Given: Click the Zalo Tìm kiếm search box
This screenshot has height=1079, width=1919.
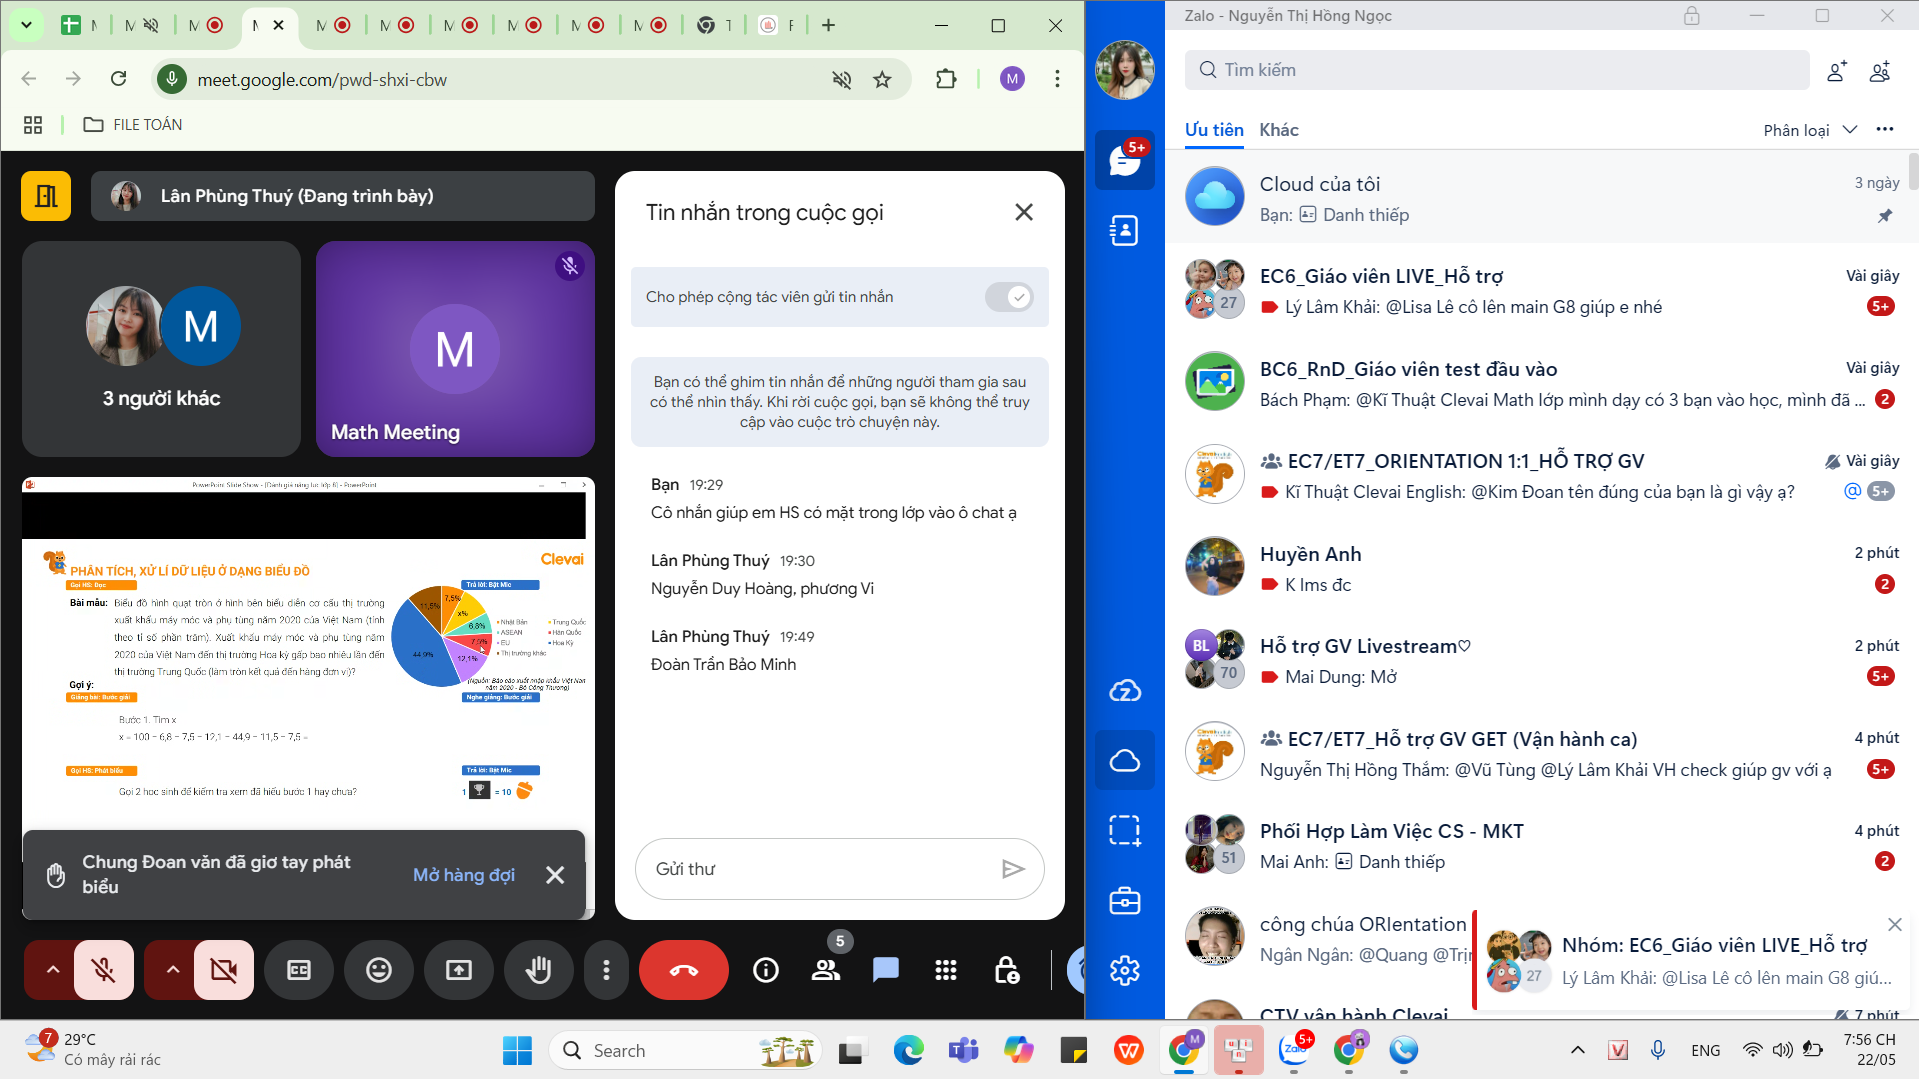Looking at the screenshot, I should 1497,70.
